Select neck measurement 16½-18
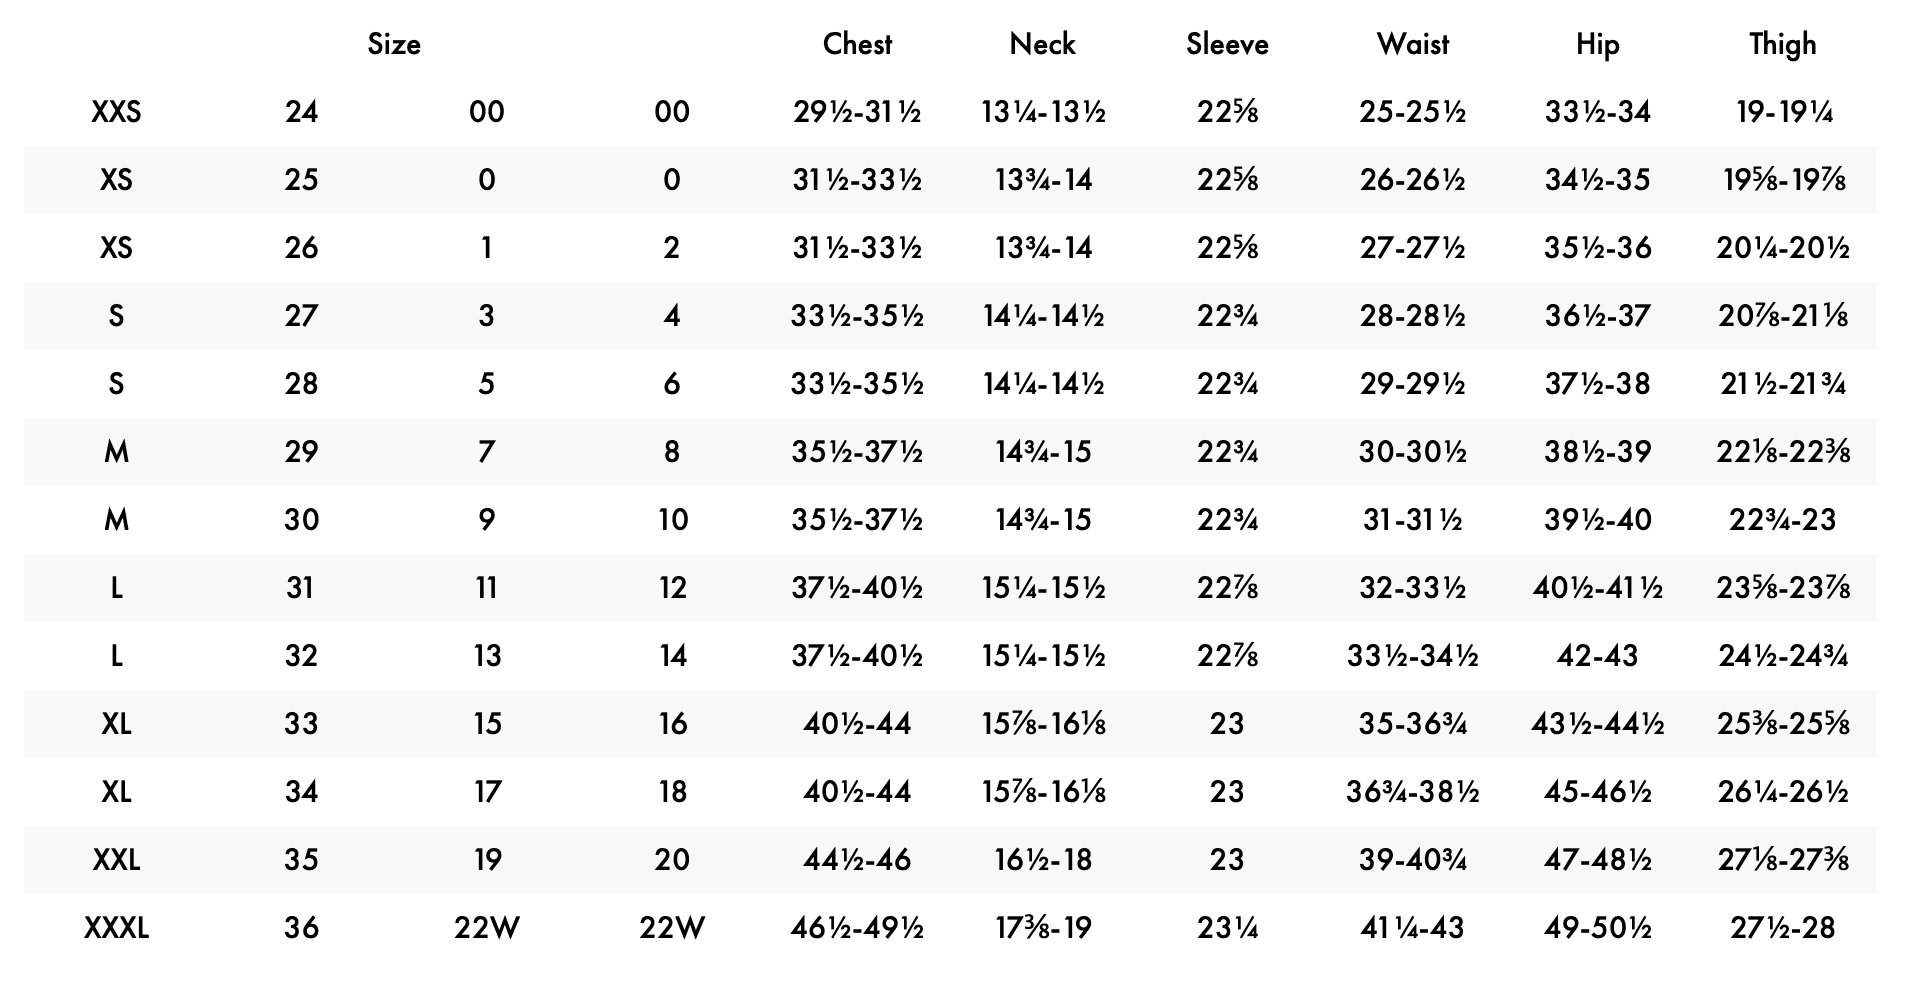 pyautogui.click(x=1042, y=860)
